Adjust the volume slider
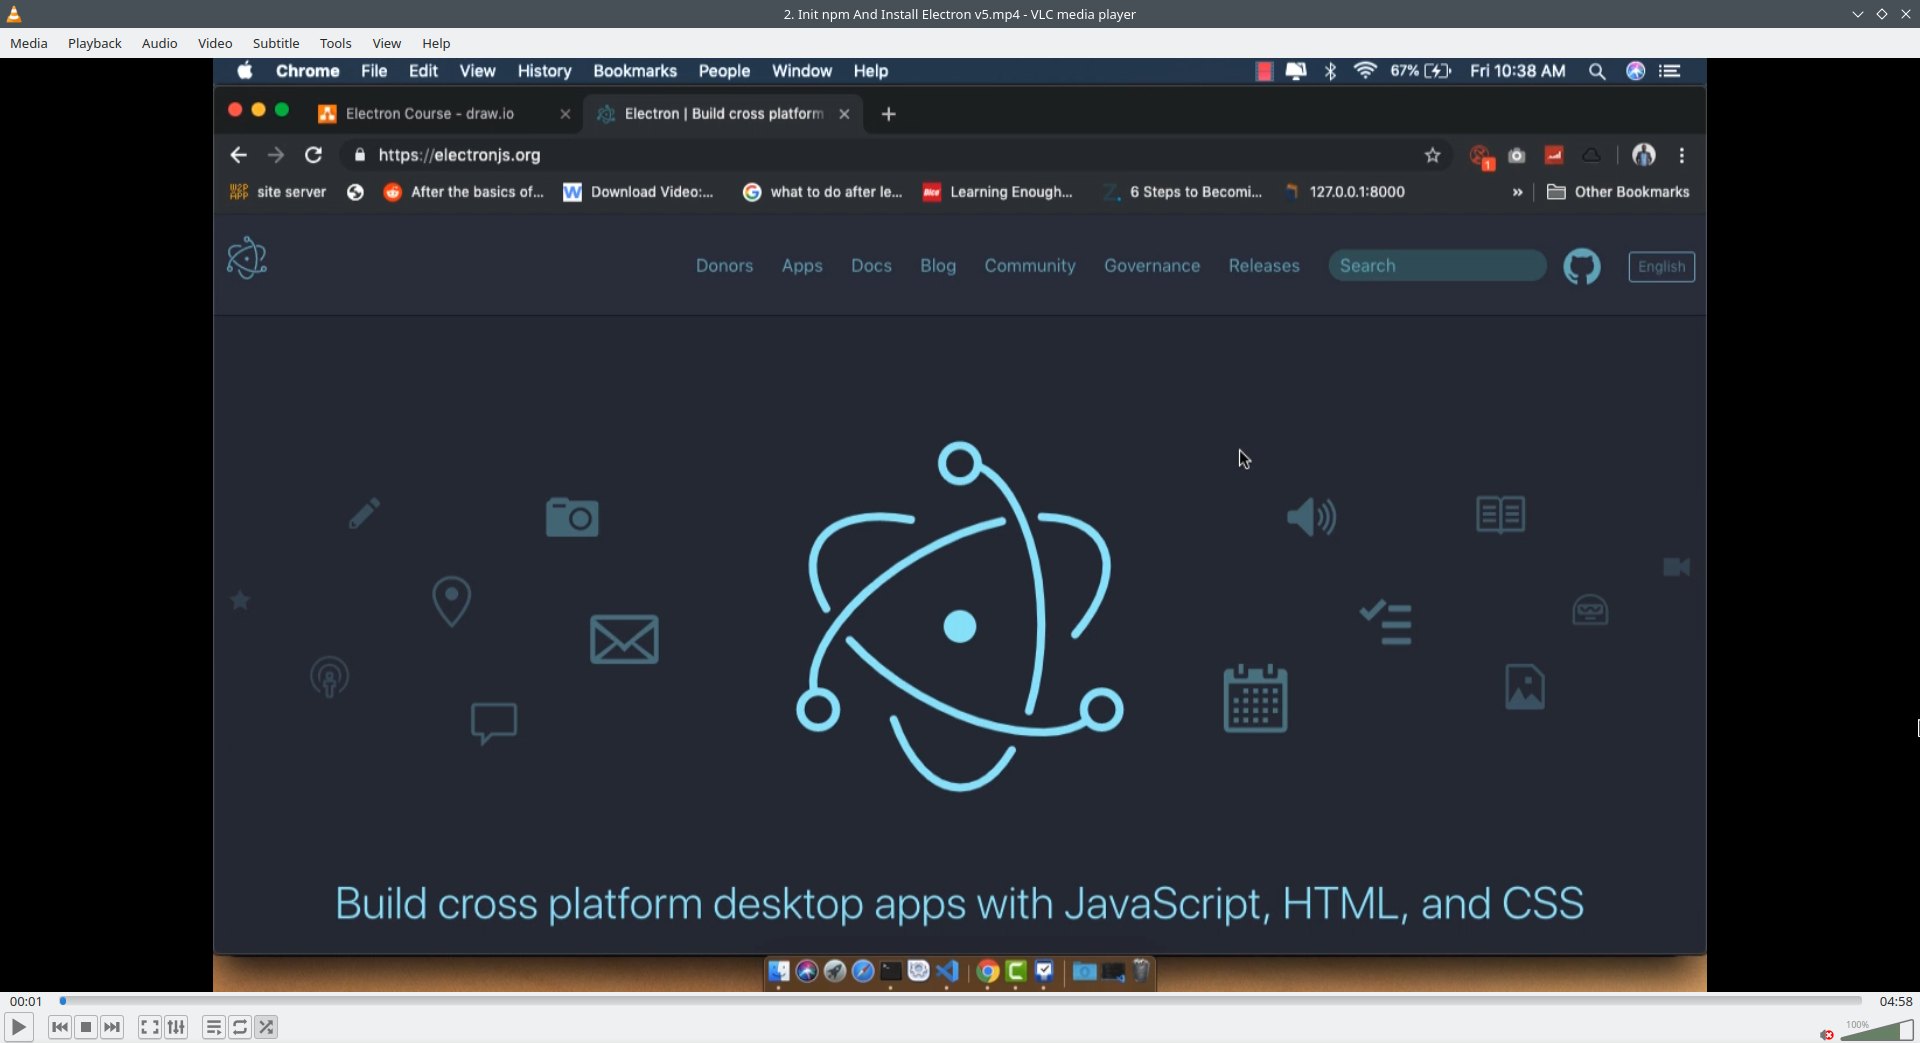This screenshot has height=1043, width=1920. click(x=1876, y=1030)
